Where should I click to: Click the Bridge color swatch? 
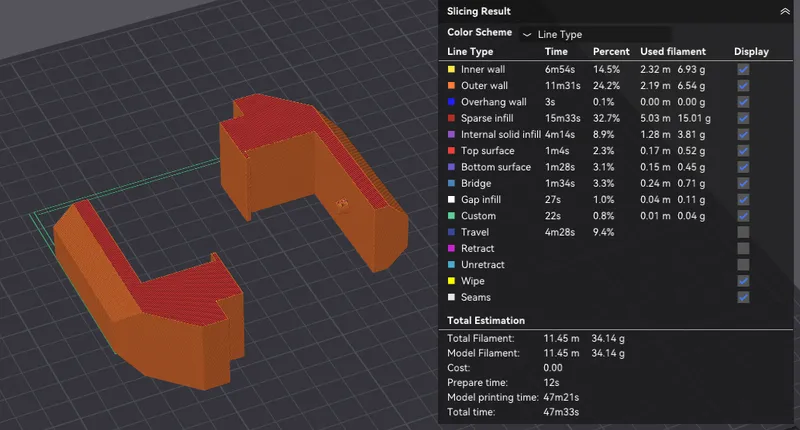(x=451, y=184)
